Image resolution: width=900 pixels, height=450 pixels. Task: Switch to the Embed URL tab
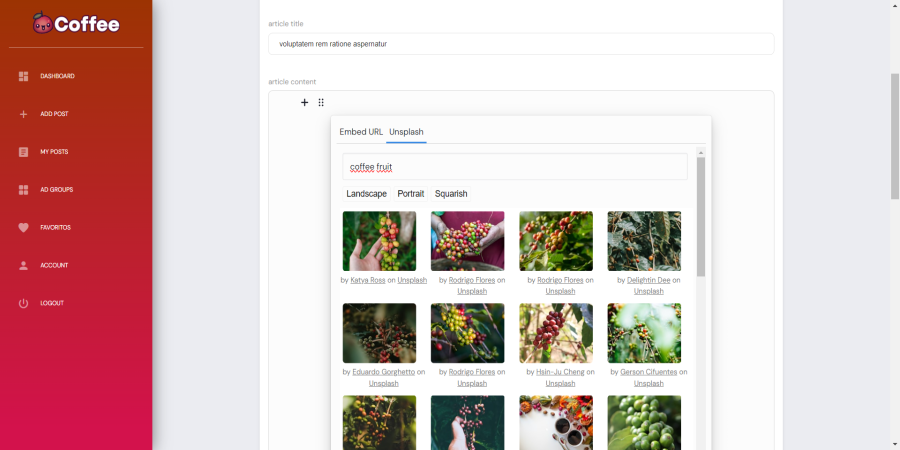[x=361, y=132]
